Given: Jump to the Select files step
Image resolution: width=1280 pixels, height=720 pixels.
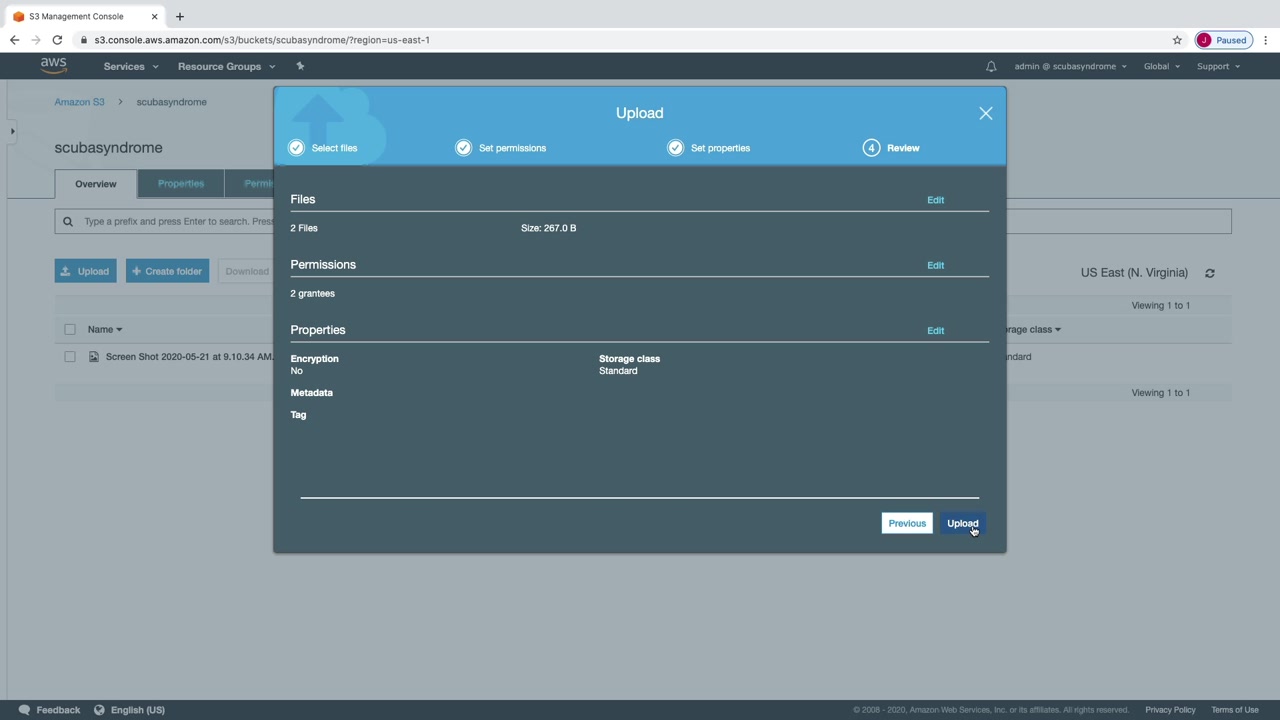Looking at the screenshot, I should click(323, 148).
